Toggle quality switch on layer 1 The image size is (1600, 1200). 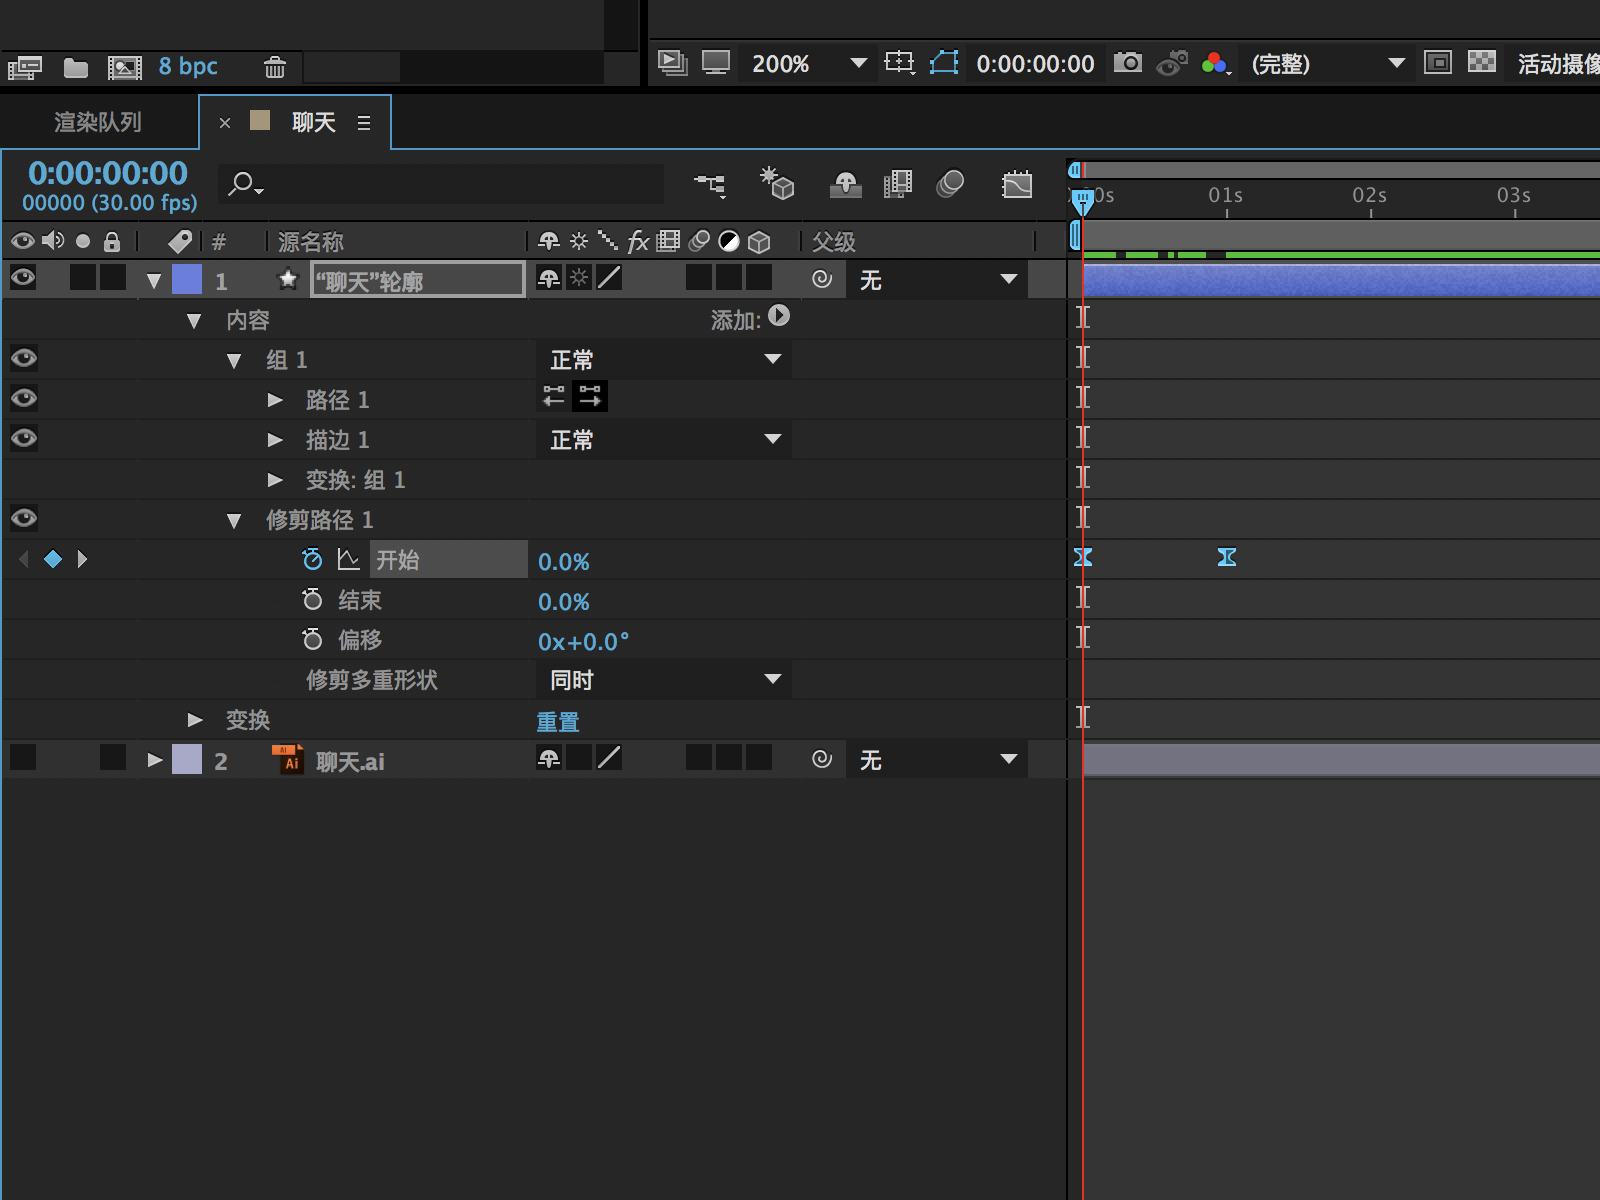pyautogui.click(x=609, y=278)
